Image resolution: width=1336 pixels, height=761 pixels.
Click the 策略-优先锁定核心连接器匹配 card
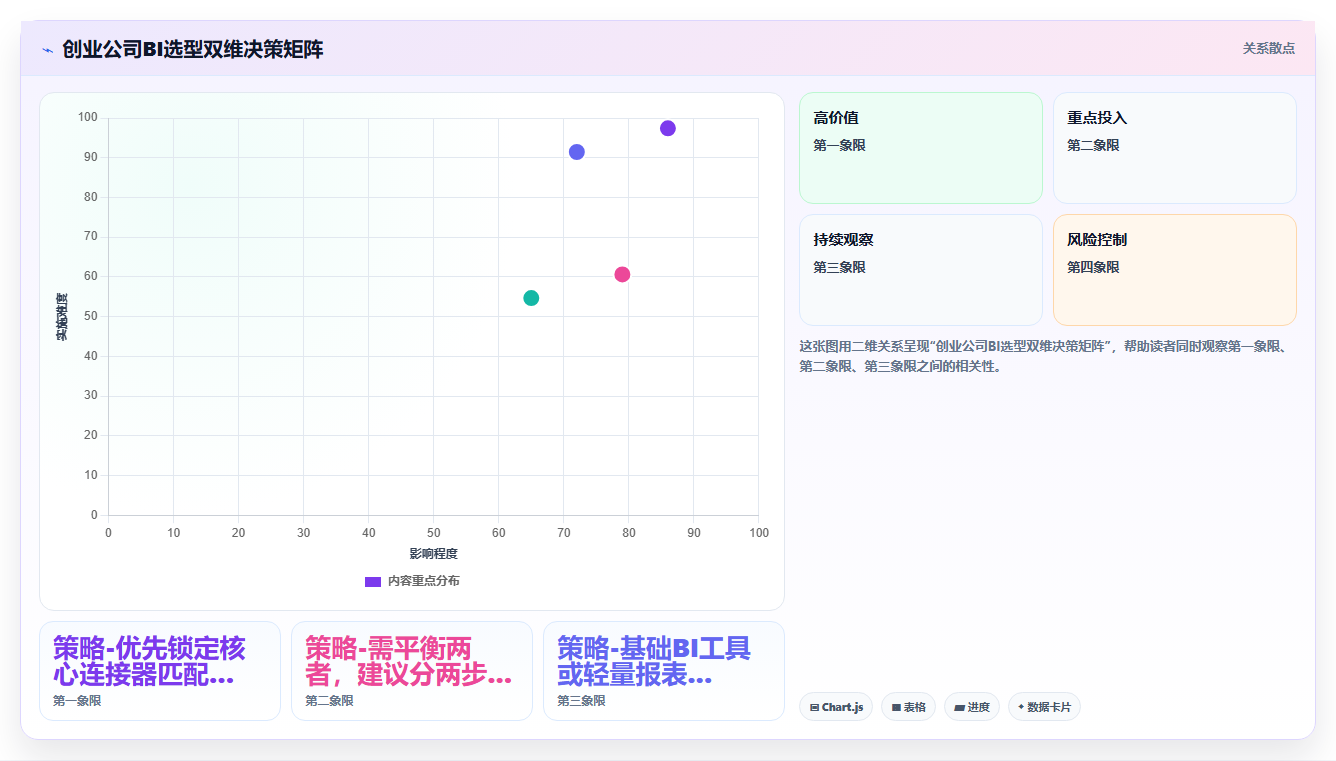click(160, 671)
